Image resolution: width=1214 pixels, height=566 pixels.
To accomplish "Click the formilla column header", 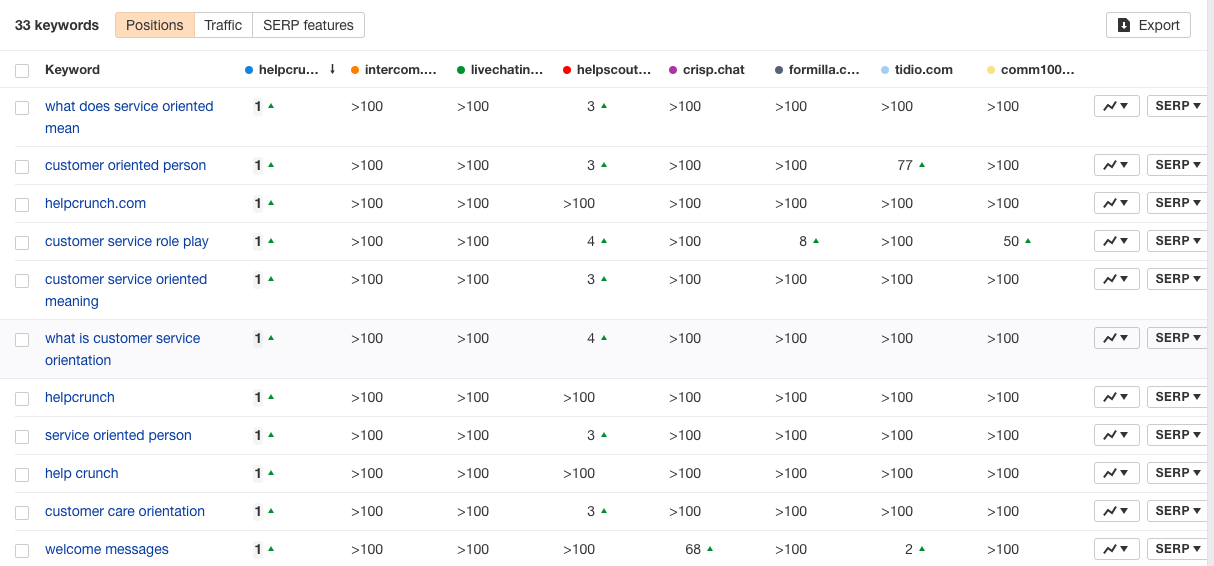I will pos(818,70).
